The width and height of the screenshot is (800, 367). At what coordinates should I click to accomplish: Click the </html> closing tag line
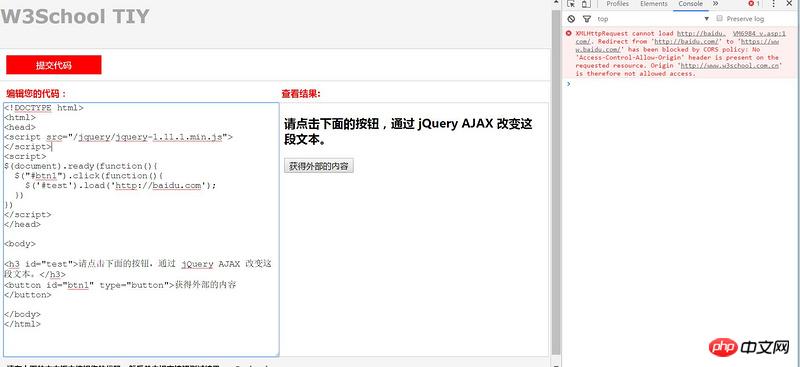point(22,324)
